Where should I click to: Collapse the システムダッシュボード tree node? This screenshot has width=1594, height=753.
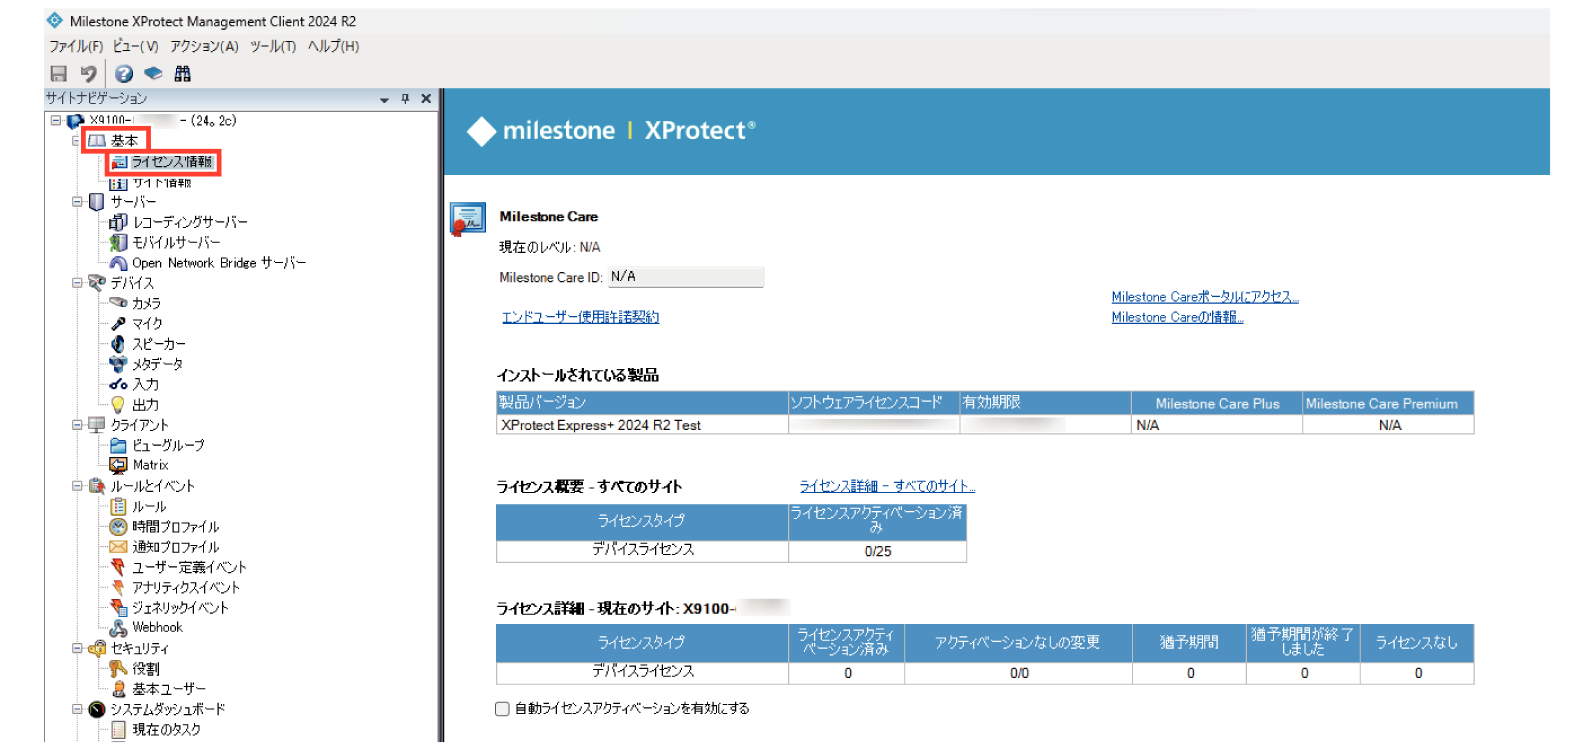pyautogui.click(x=77, y=709)
